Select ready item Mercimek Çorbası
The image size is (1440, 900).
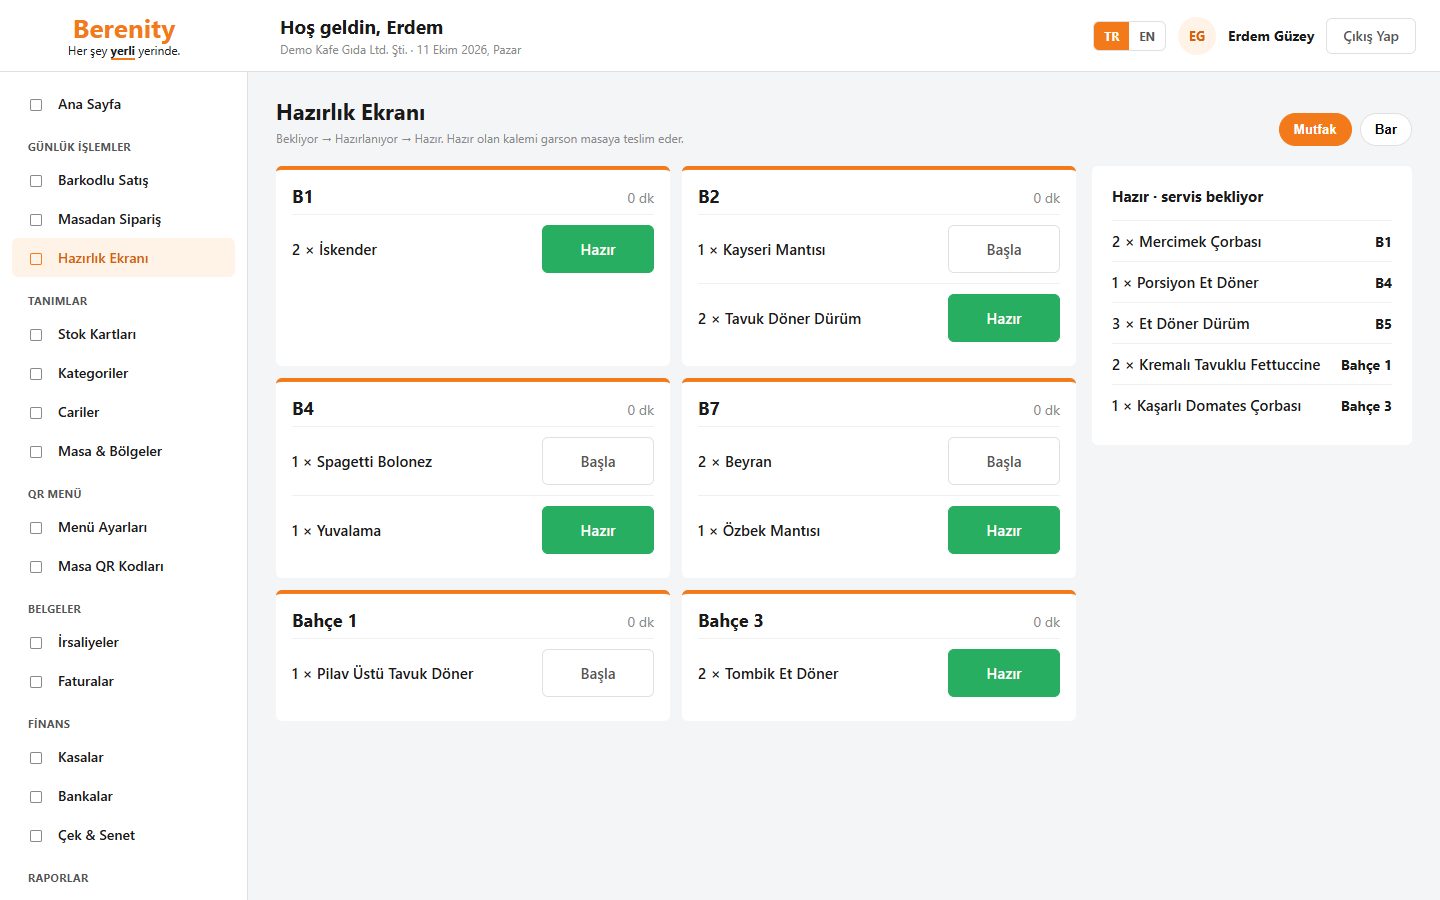[x=1252, y=242]
